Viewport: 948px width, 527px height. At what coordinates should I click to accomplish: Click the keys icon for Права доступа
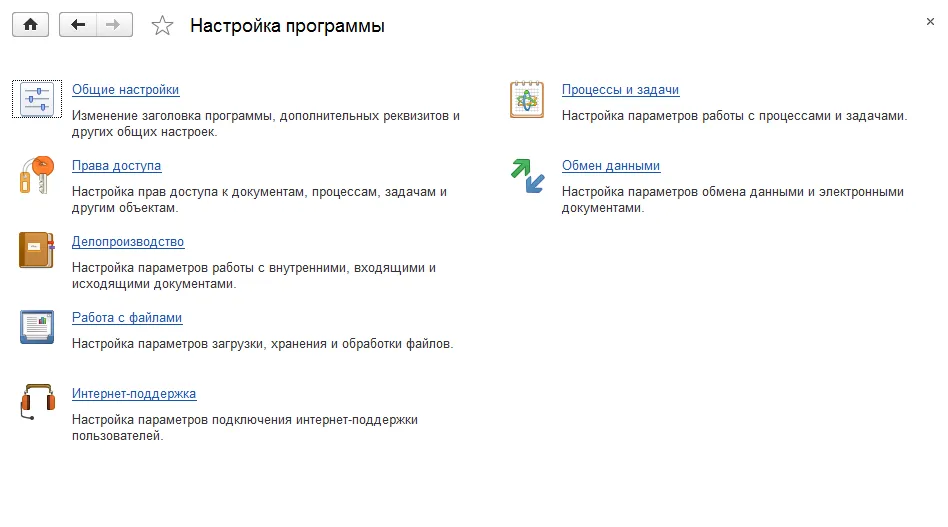[37, 175]
